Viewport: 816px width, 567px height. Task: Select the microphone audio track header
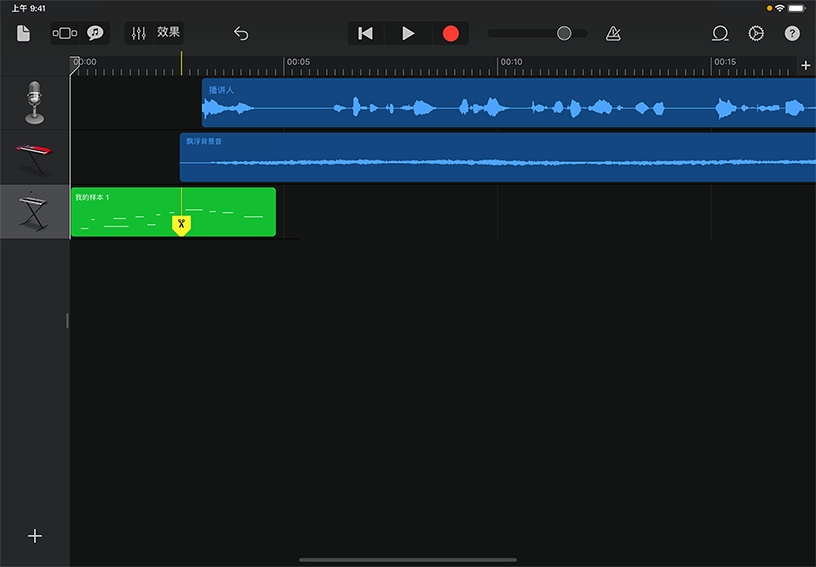(x=35, y=102)
